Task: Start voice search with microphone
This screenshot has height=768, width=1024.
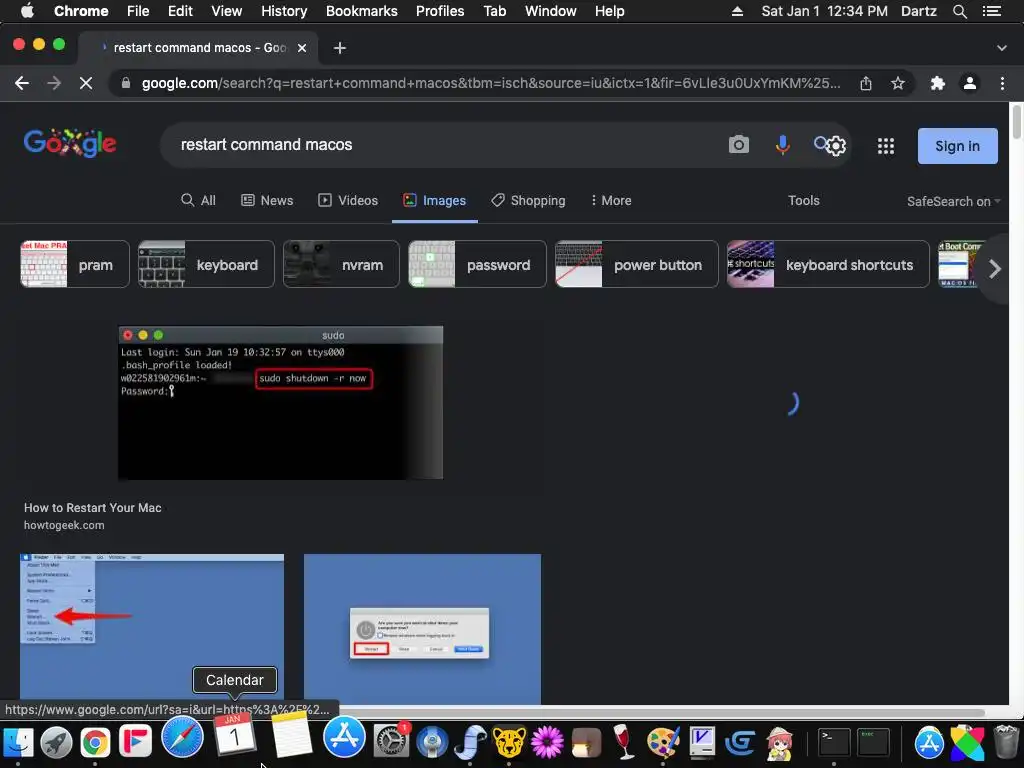Action: (x=782, y=144)
